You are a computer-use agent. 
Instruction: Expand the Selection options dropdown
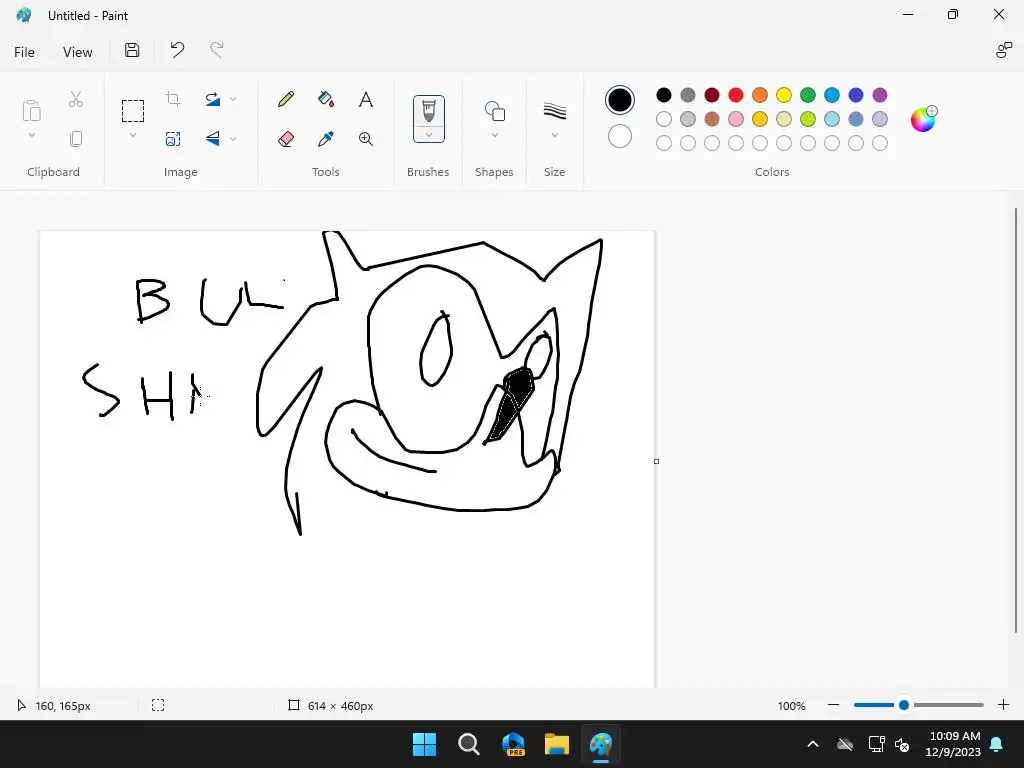coord(133,135)
